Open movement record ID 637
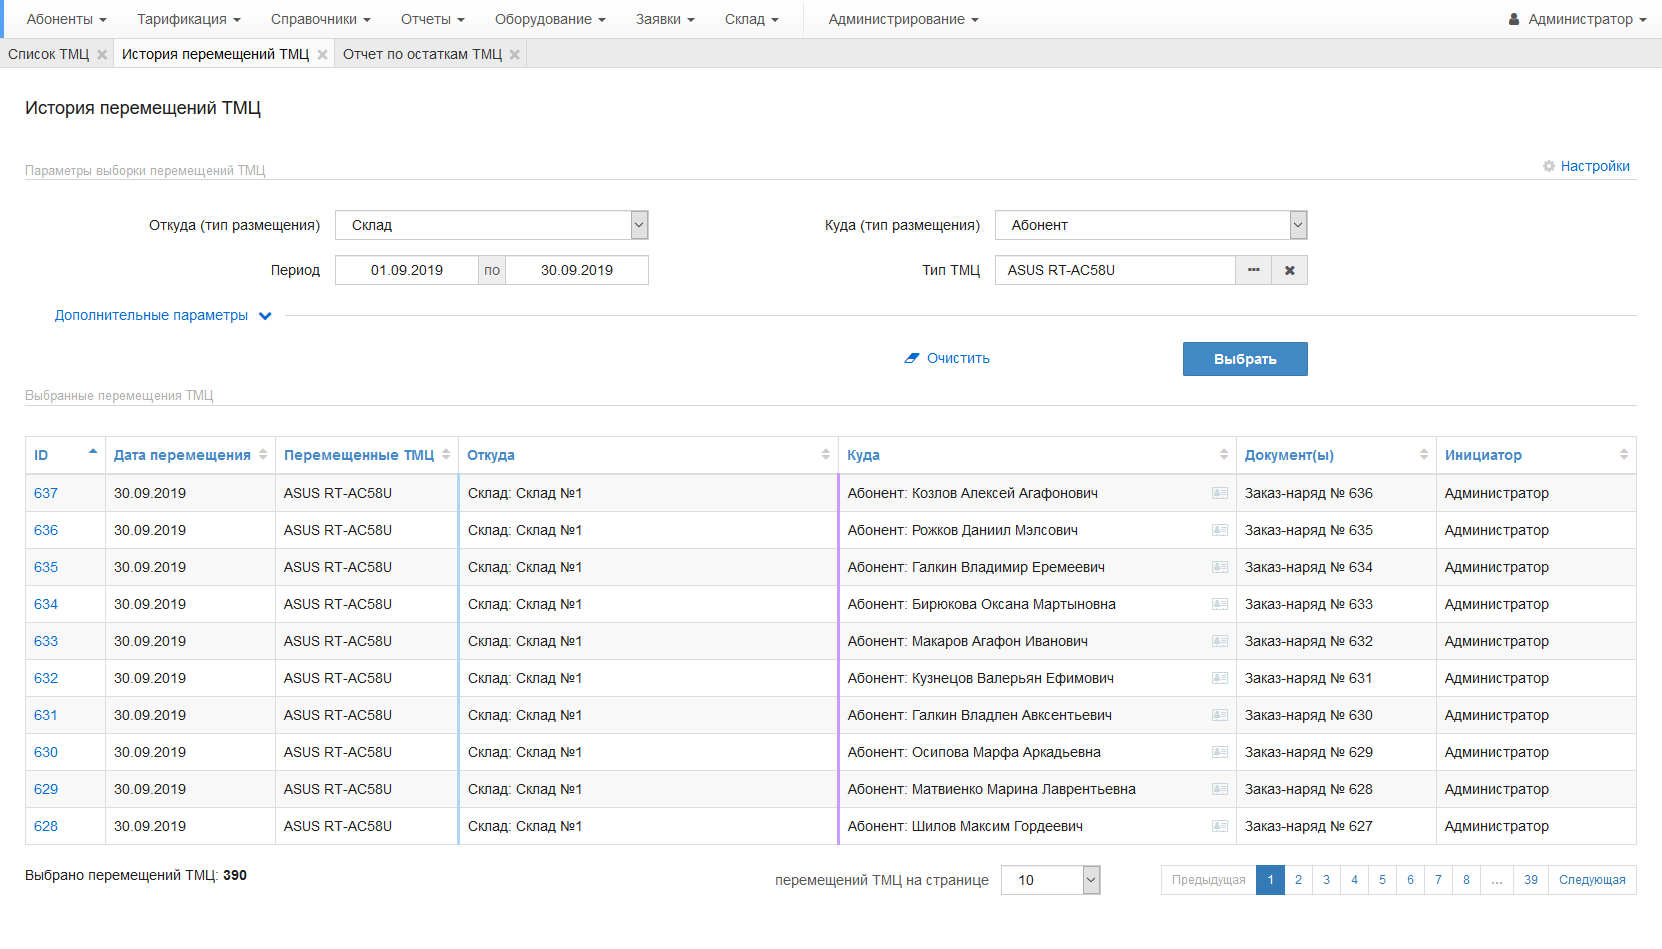The height and width of the screenshot is (949, 1662). [46, 493]
